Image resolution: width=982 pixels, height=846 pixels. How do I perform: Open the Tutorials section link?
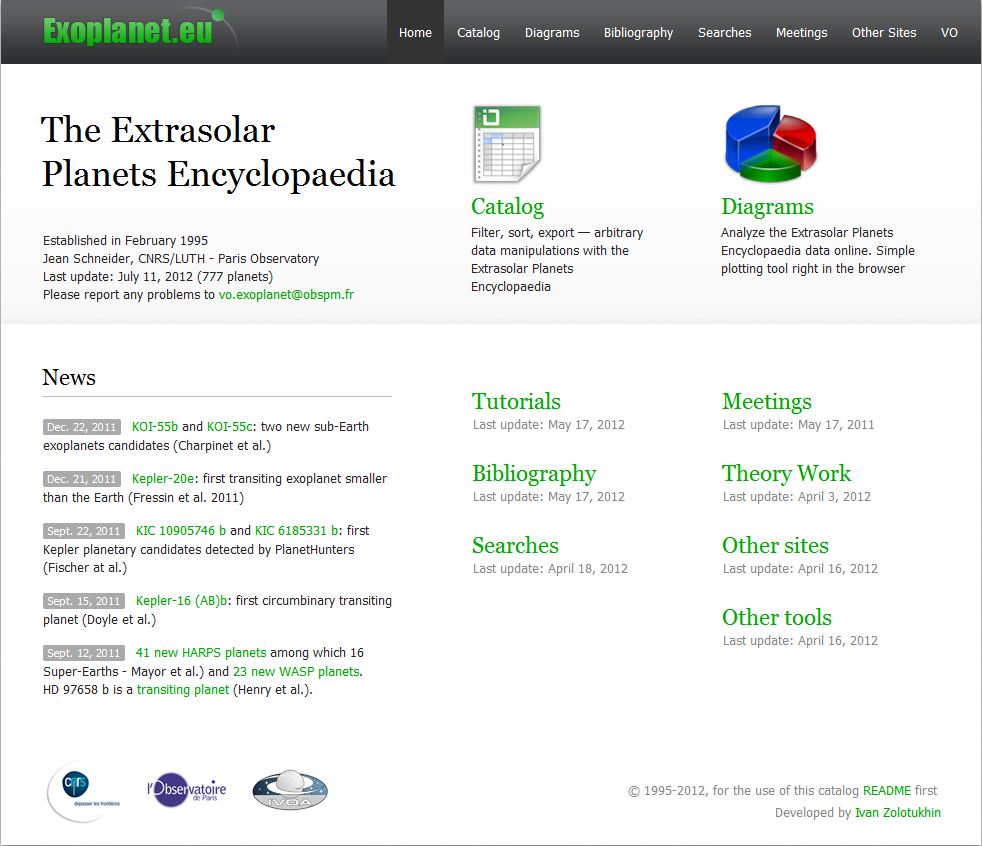517,401
